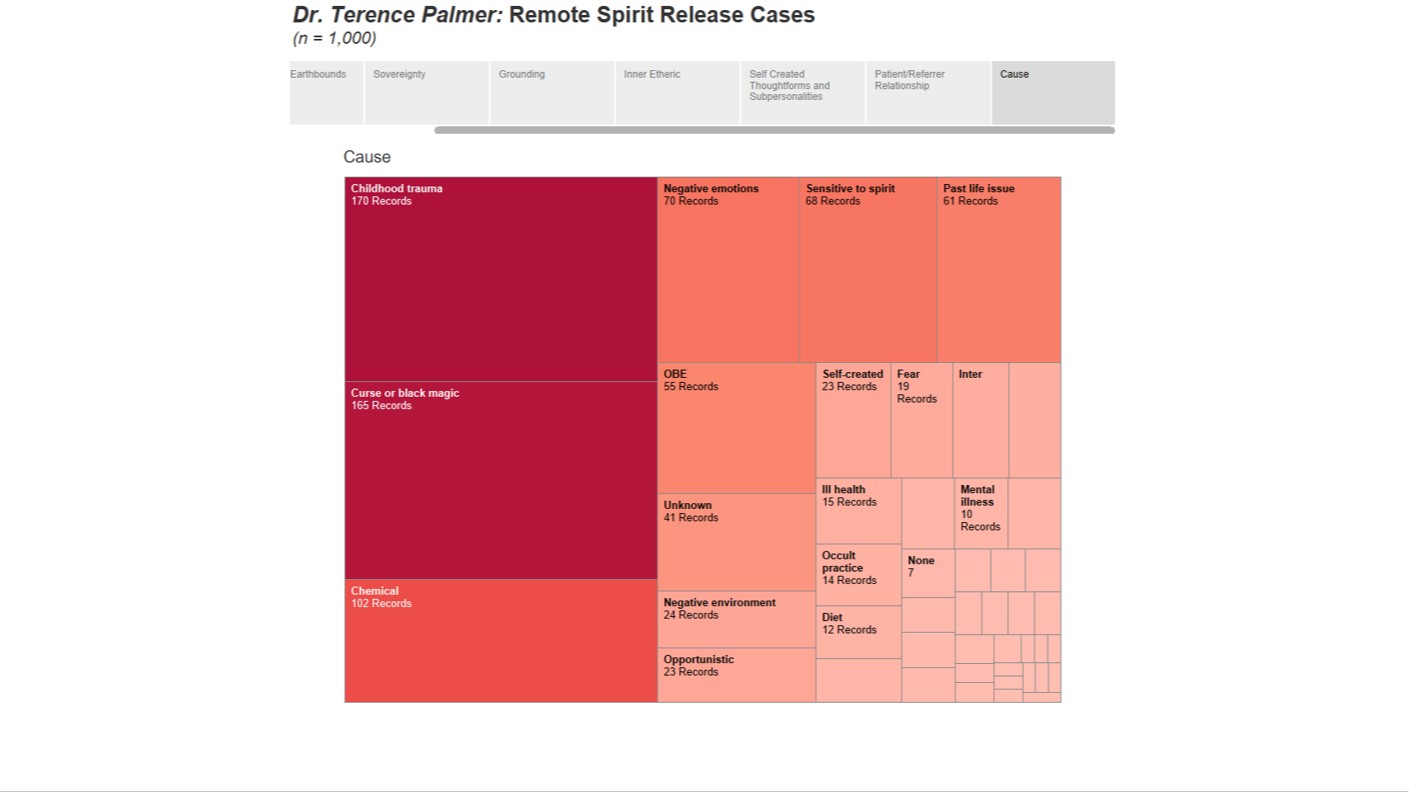Click the None 7 tile
1409x792 pixels.
928,573
